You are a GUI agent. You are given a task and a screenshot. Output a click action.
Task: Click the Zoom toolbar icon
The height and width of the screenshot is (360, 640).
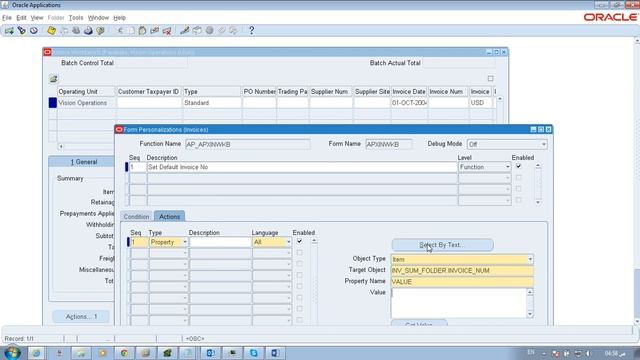pos(197,31)
